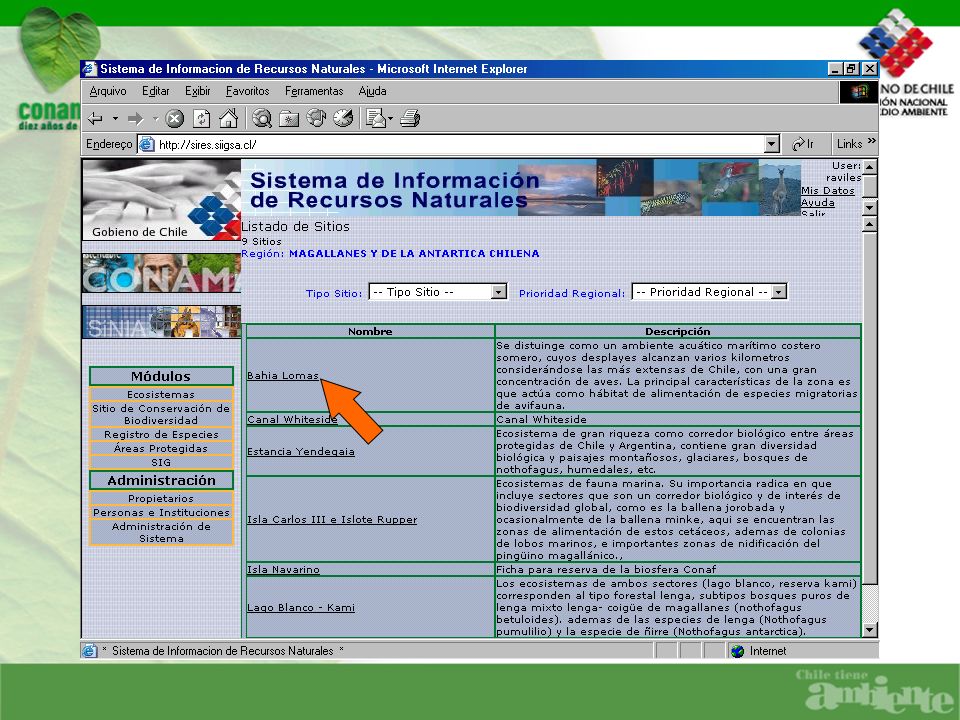The height and width of the screenshot is (720, 960).
Task: Open the address bar URL dropdown
Action: pos(772,144)
